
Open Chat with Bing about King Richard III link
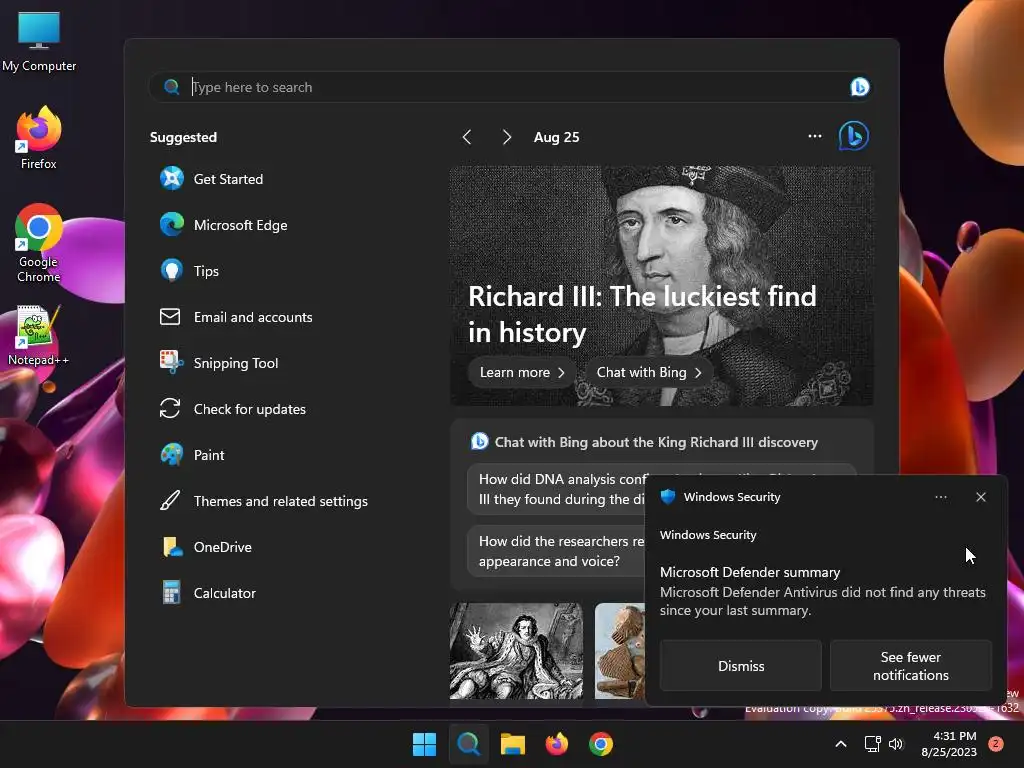(656, 442)
